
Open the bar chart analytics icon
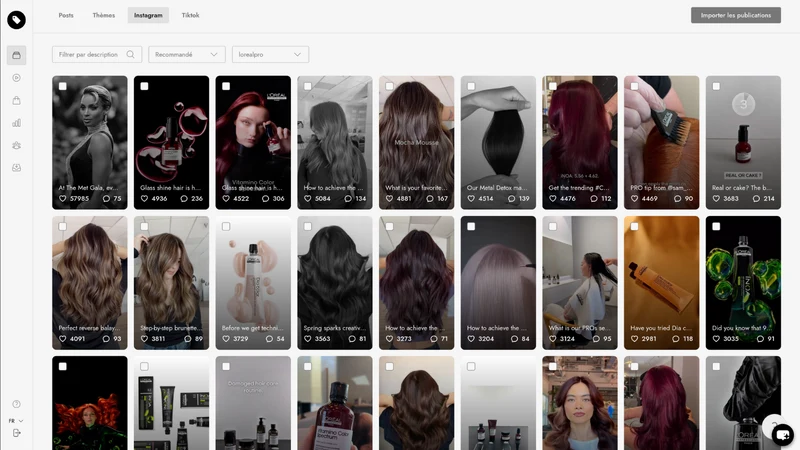coord(16,123)
